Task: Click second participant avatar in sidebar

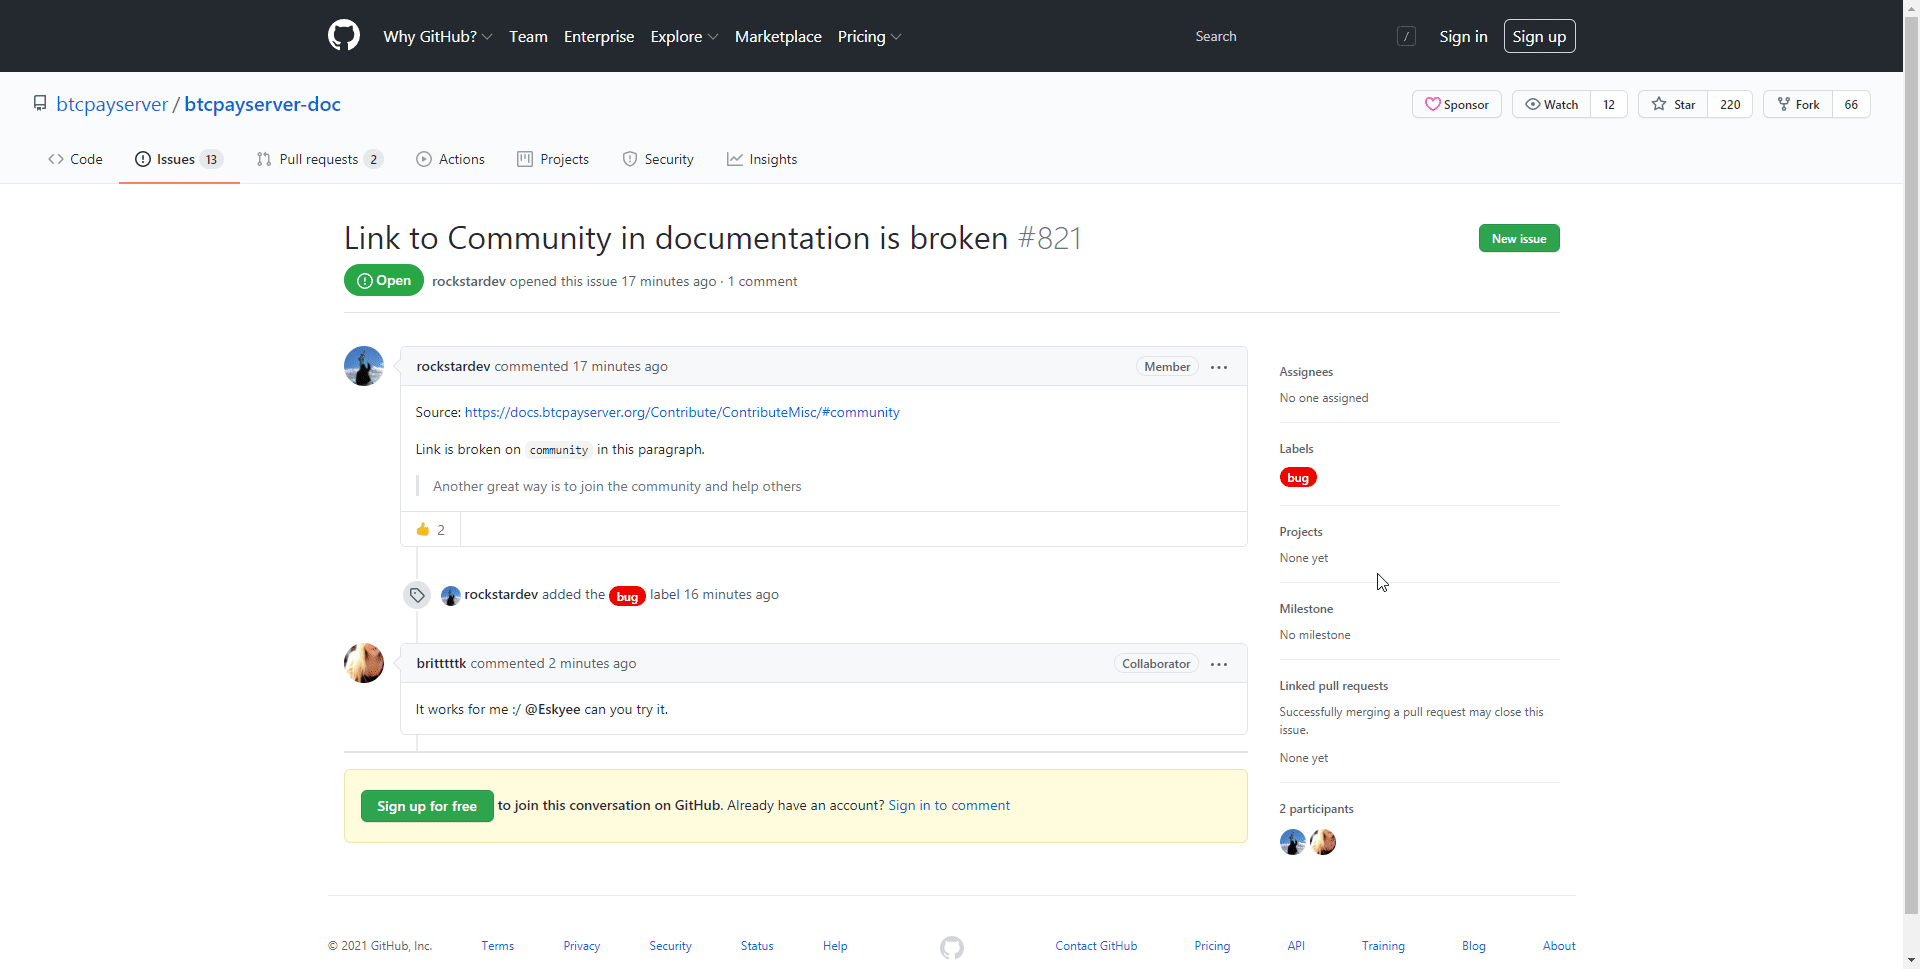Action: (1323, 842)
